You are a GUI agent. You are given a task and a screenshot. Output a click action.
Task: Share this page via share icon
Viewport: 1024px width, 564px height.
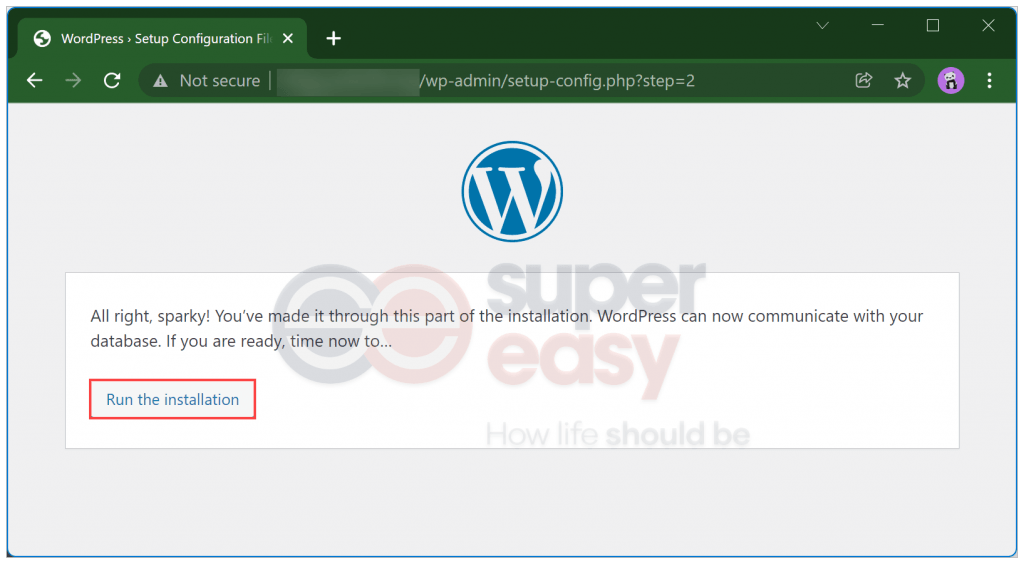(863, 80)
